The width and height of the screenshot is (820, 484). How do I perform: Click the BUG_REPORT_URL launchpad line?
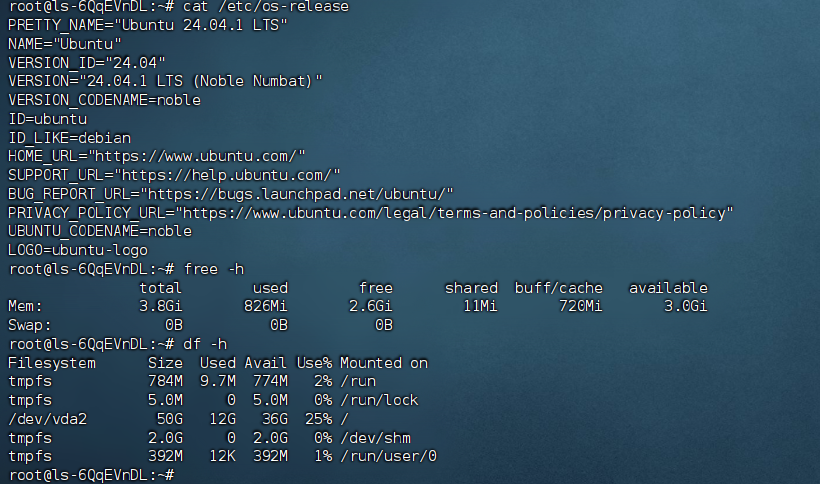(x=231, y=194)
